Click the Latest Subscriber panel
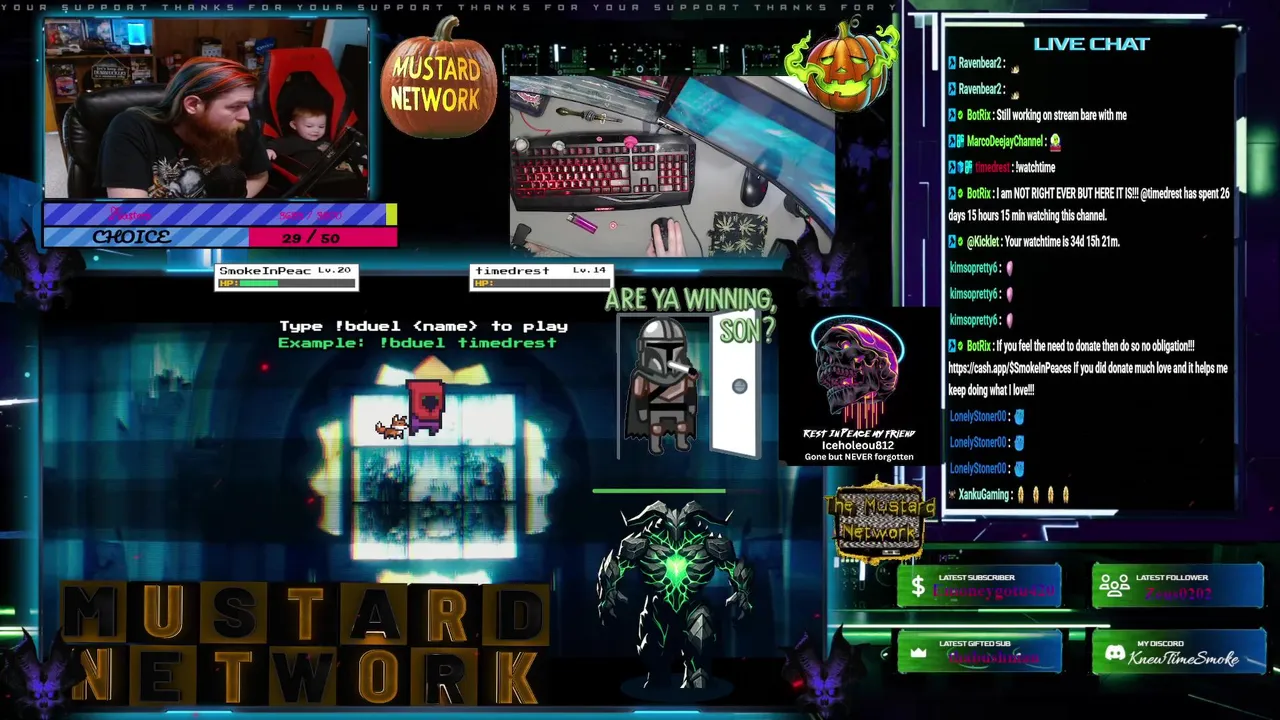 [979, 586]
